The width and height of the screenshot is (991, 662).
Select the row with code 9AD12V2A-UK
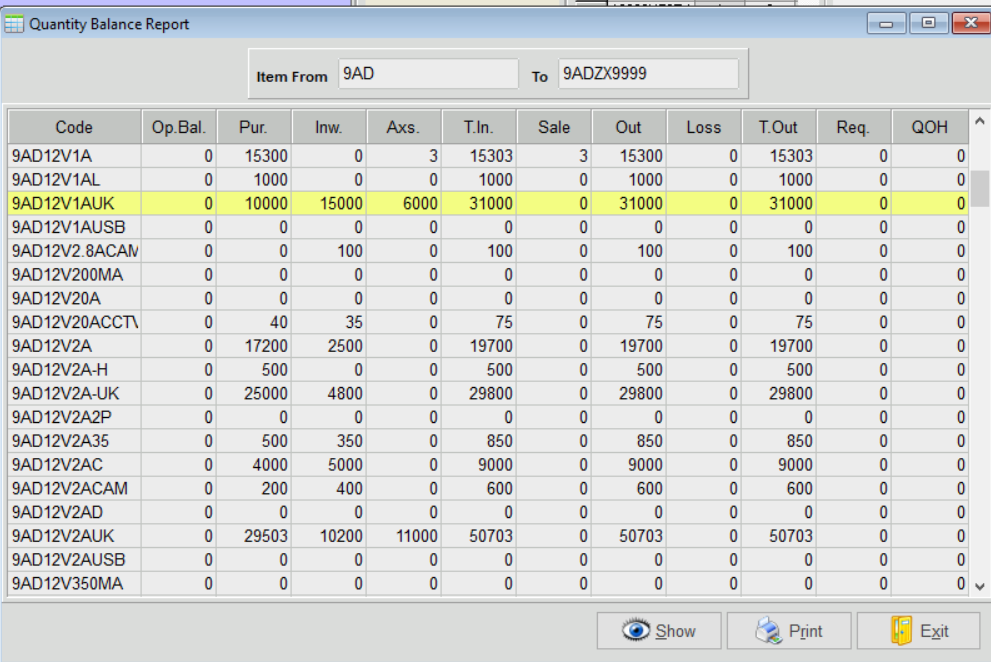(x=74, y=393)
